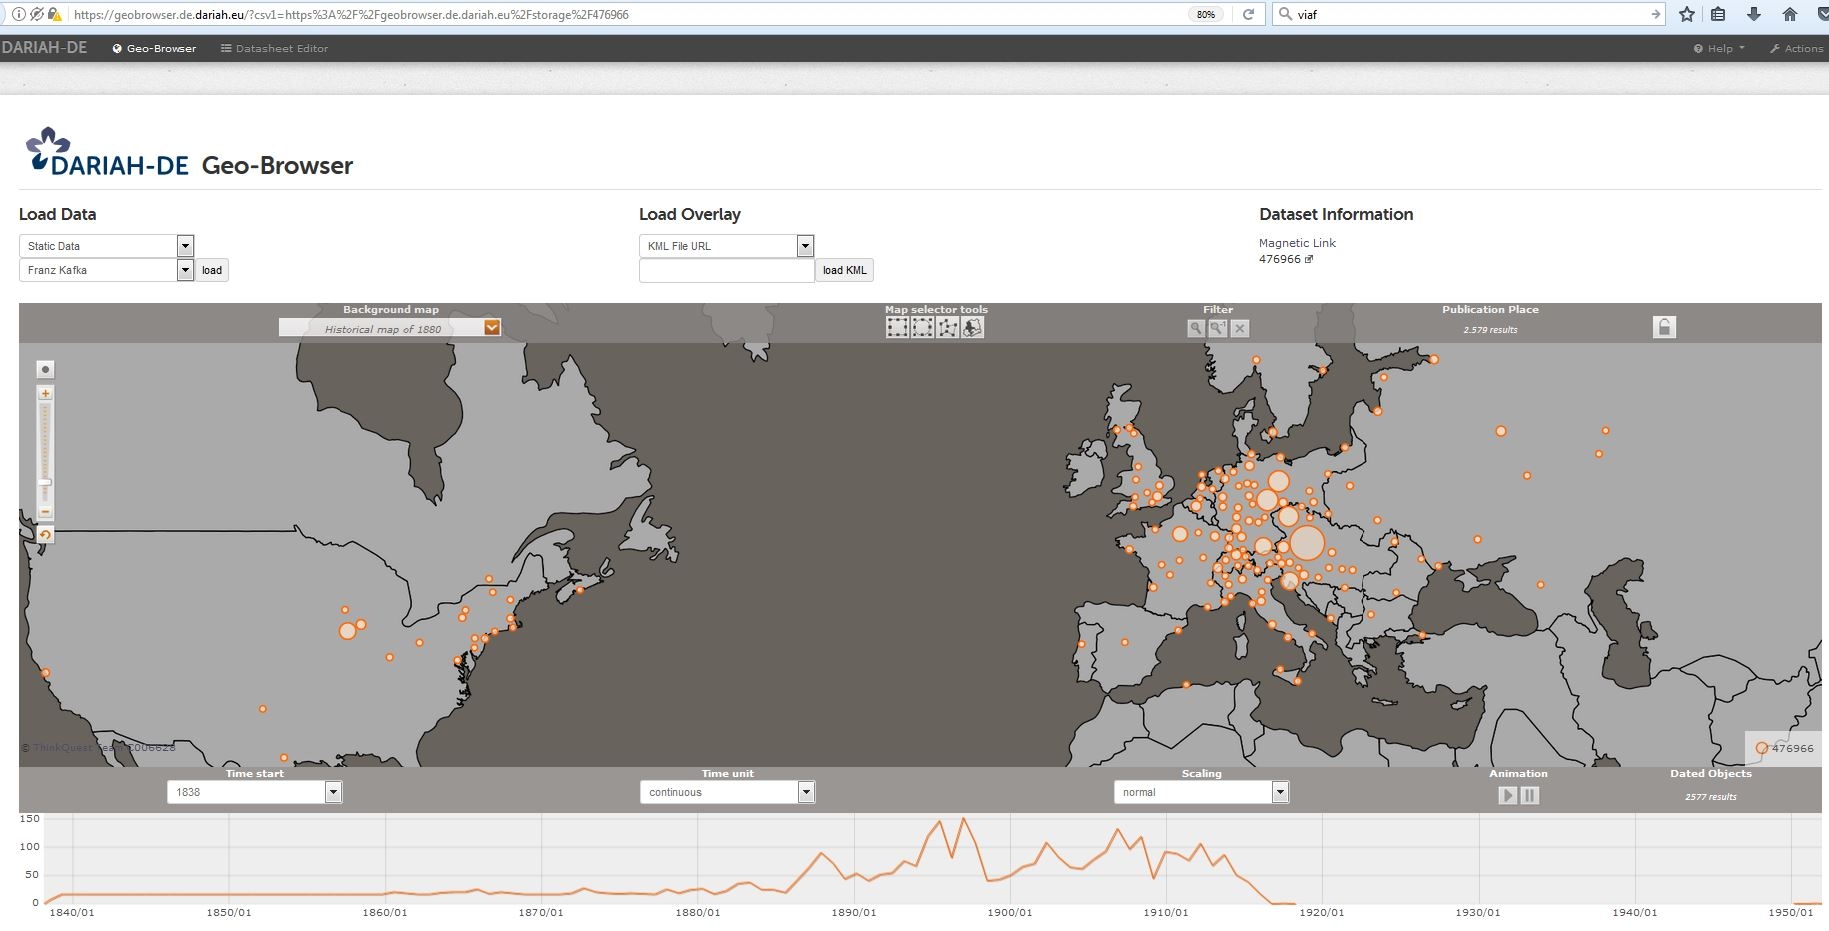The height and width of the screenshot is (931, 1829).
Task: Open the browser bookmarks list icon
Action: coord(1718,14)
